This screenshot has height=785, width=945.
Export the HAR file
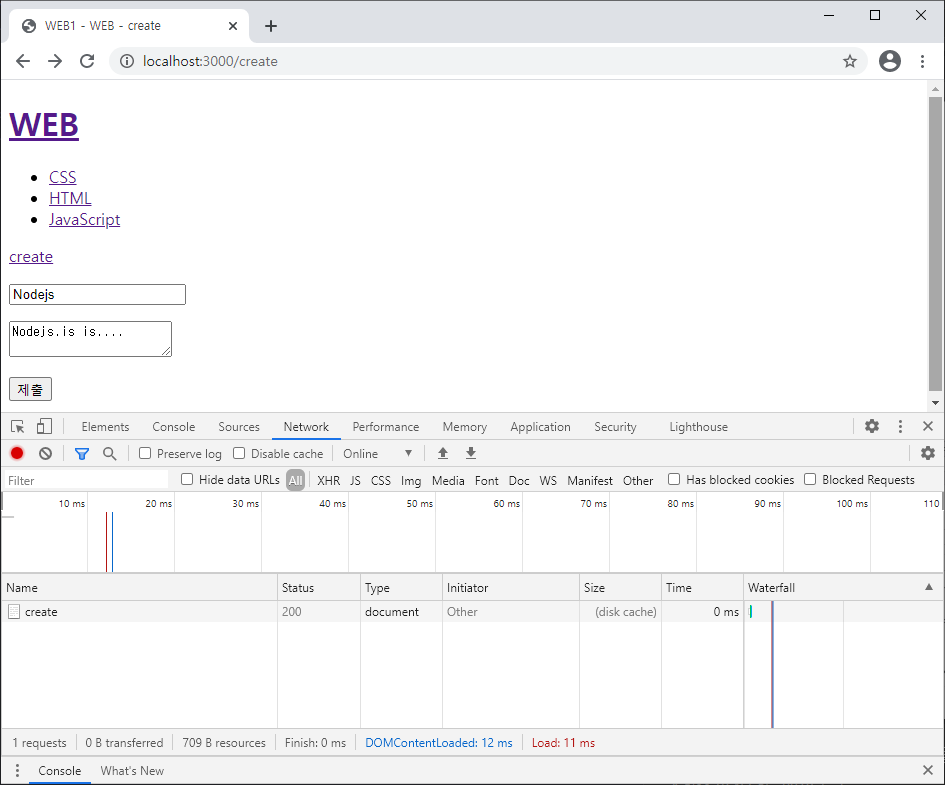tap(471, 454)
